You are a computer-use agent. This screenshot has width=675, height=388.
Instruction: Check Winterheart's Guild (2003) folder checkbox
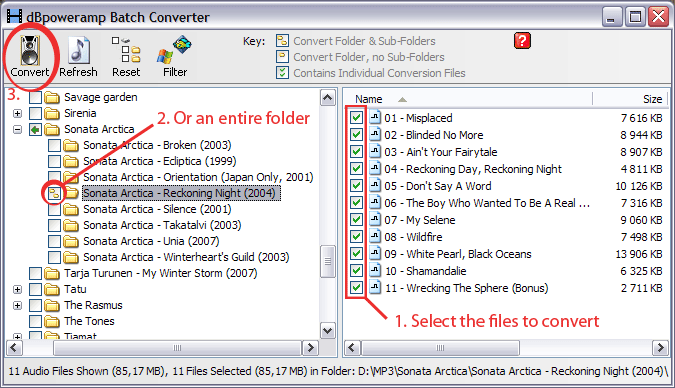coord(54,257)
